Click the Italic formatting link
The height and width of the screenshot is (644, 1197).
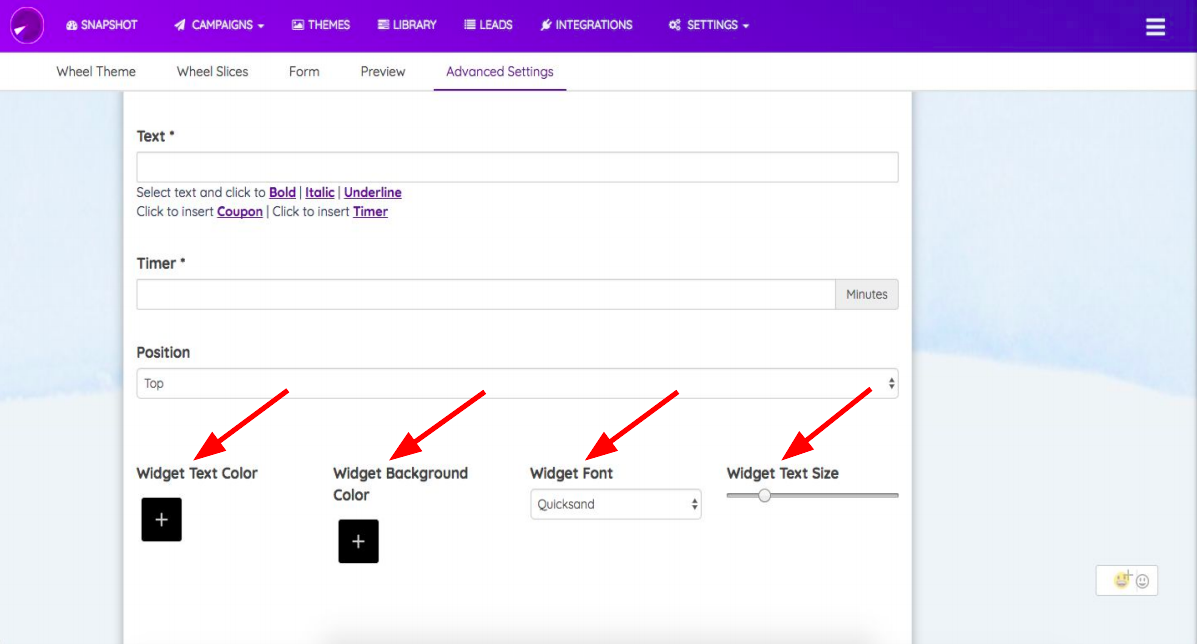click(x=320, y=192)
